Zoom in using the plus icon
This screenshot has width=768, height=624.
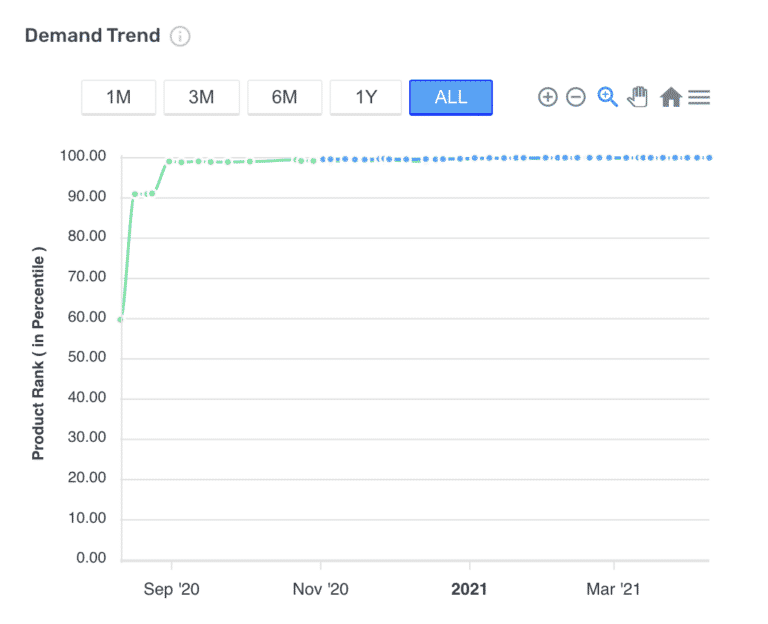pos(547,97)
